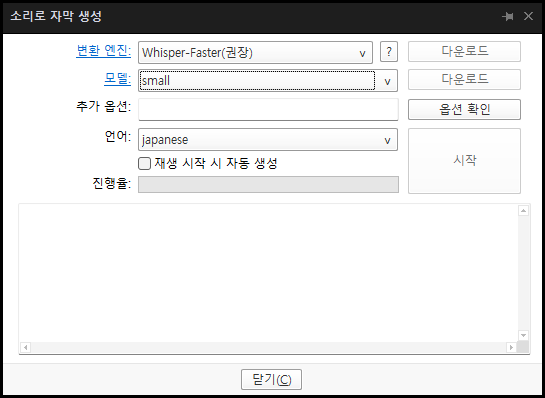This screenshot has height=398, width=545.
Task: Close the 소리로 자막 생성 dialog
Action: click(528, 16)
